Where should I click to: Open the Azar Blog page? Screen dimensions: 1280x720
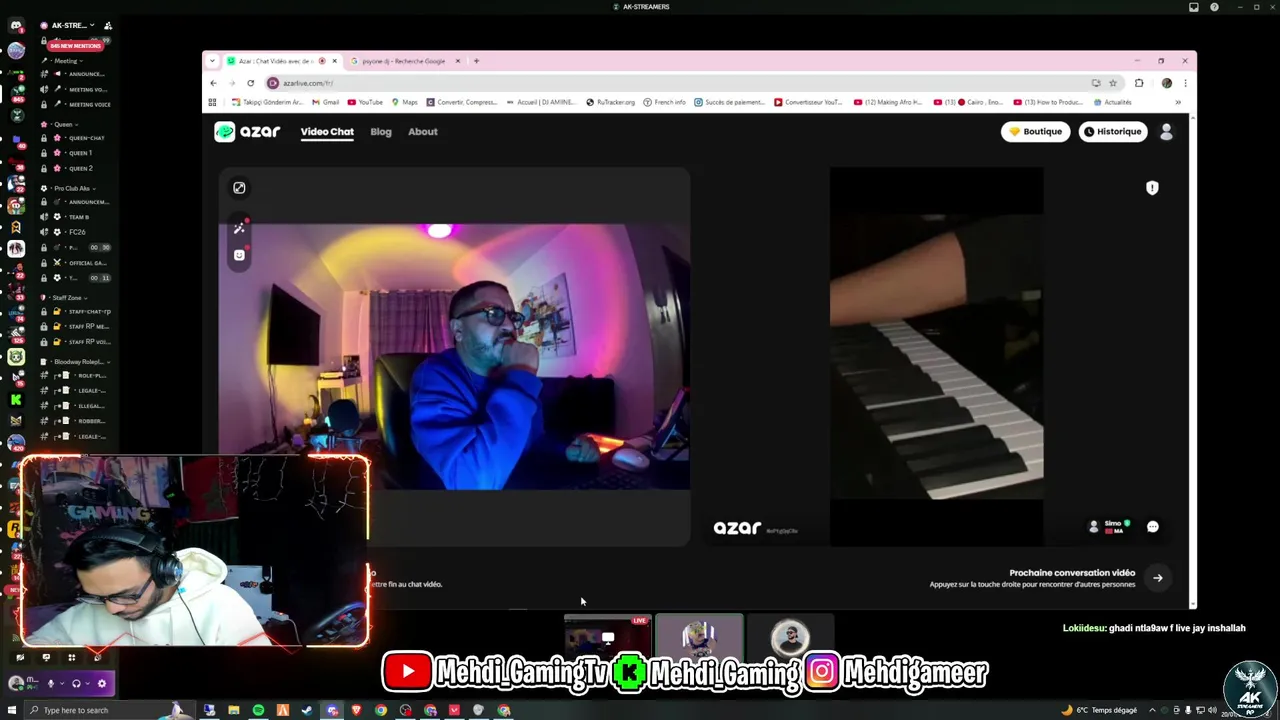[x=381, y=131]
